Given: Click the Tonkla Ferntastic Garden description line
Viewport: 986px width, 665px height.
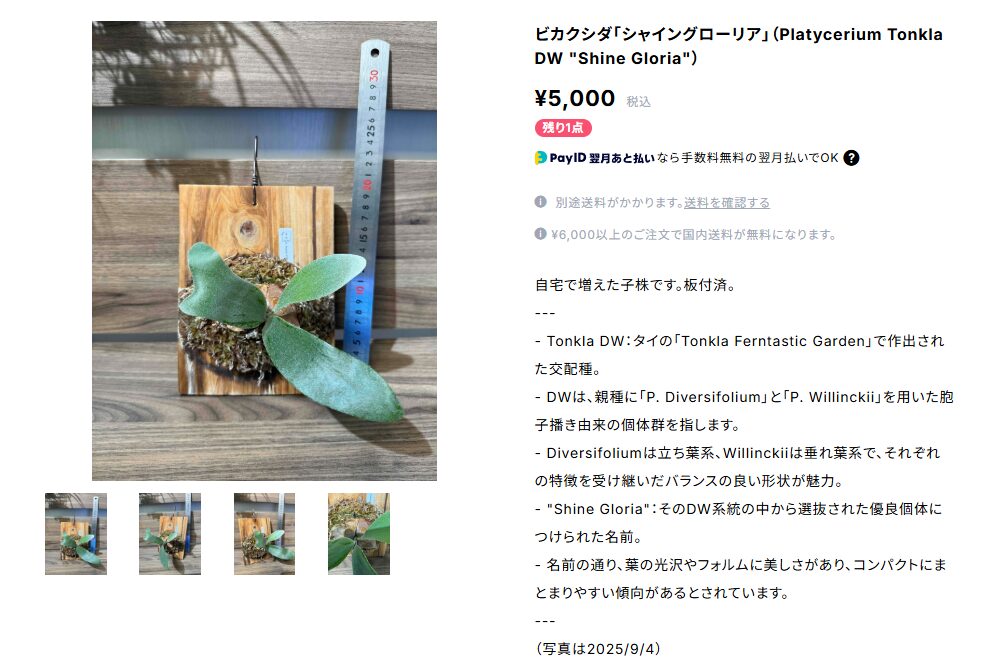Looking at the screenshot, I should tap(740, 354).
